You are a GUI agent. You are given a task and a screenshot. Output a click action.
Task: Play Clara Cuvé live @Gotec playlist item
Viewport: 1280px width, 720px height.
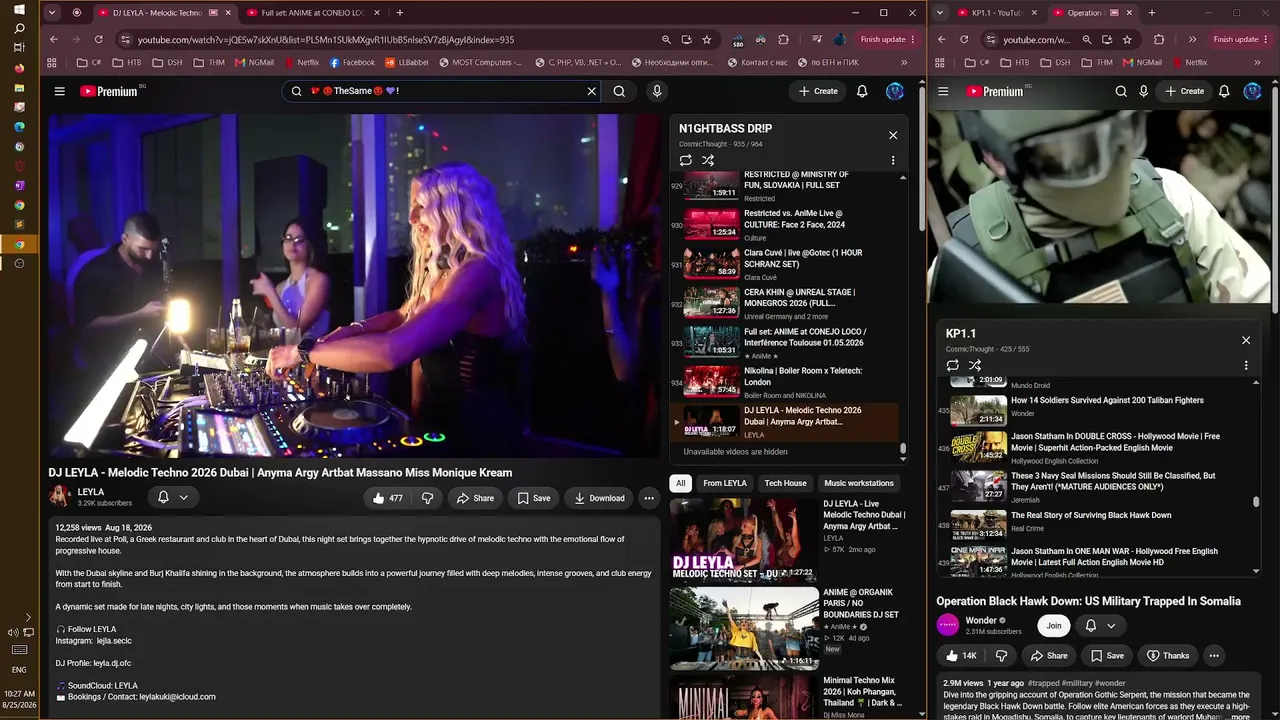pyautogui.click(x=784, y=264)
